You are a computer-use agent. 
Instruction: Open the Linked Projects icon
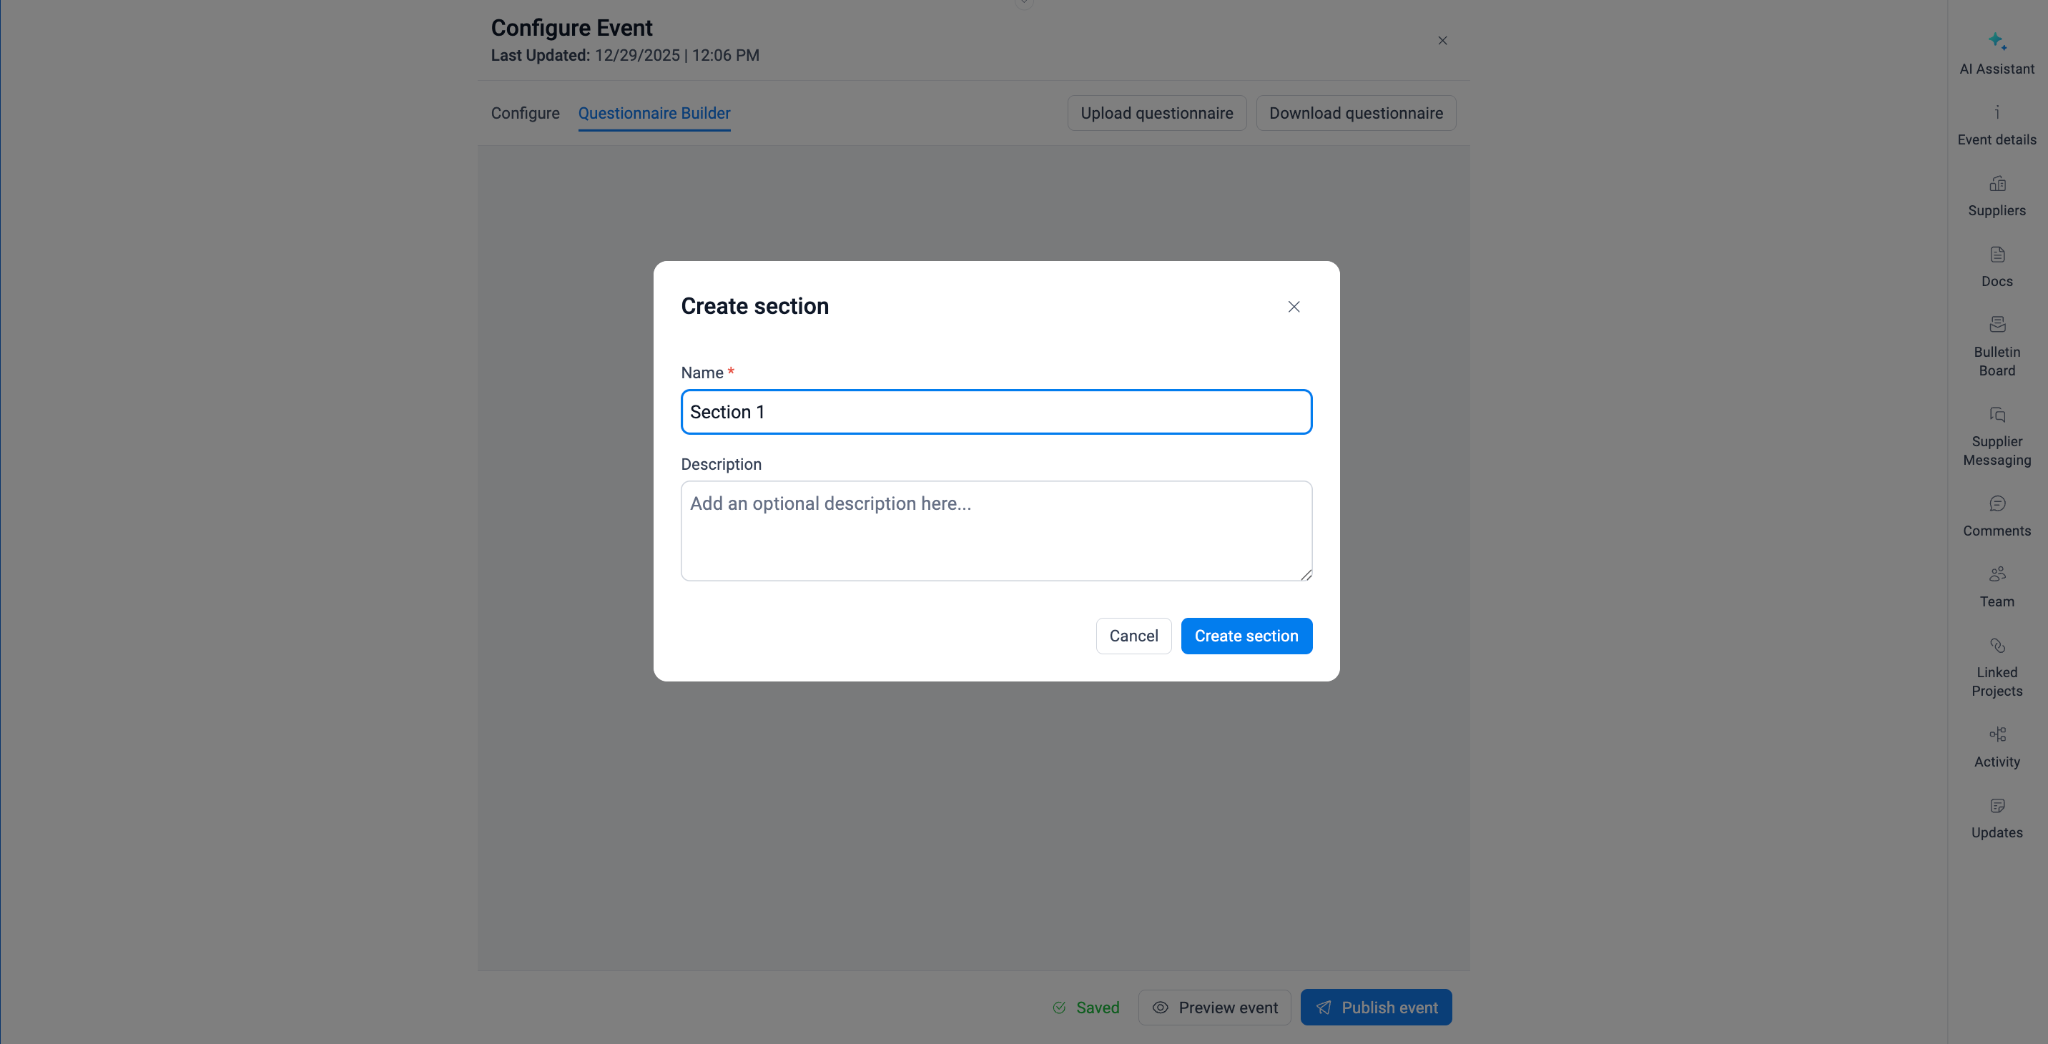(1997, 646)
